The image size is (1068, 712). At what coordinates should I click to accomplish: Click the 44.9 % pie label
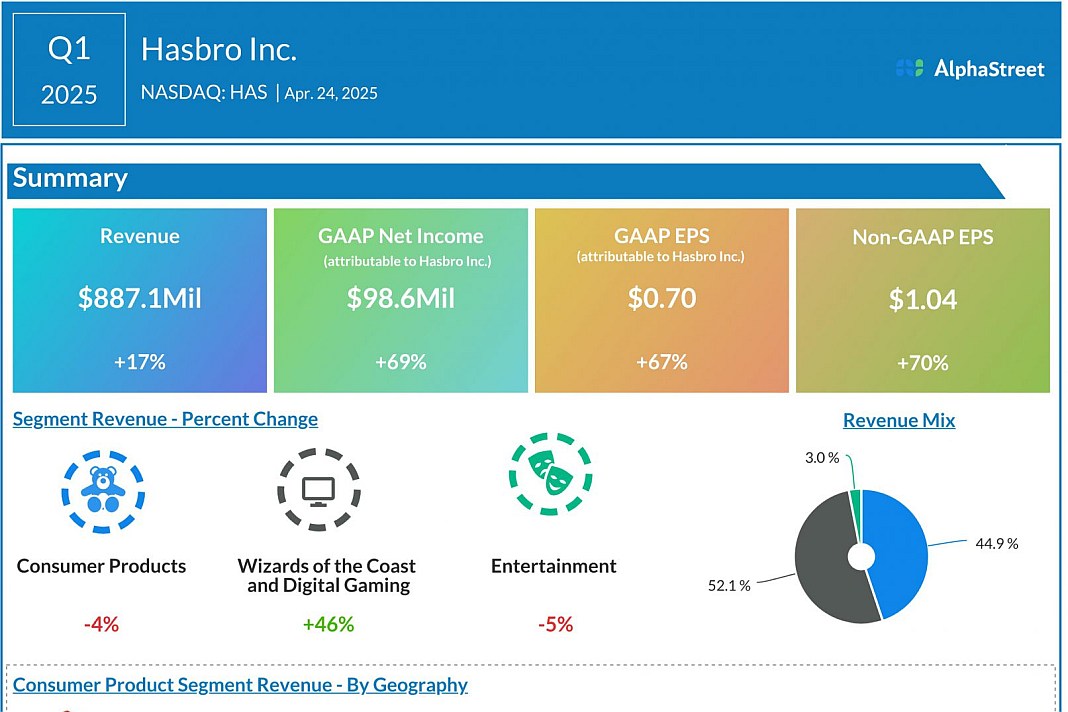(x=996, y=544)
